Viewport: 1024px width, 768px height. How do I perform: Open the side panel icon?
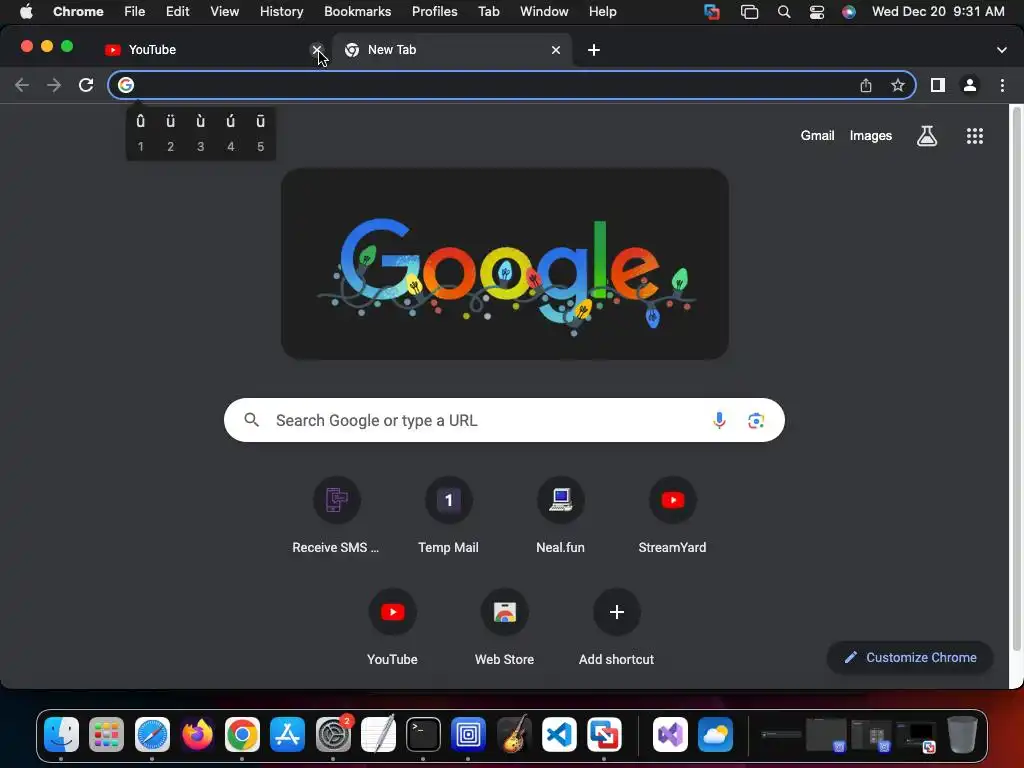coord(938,85)
